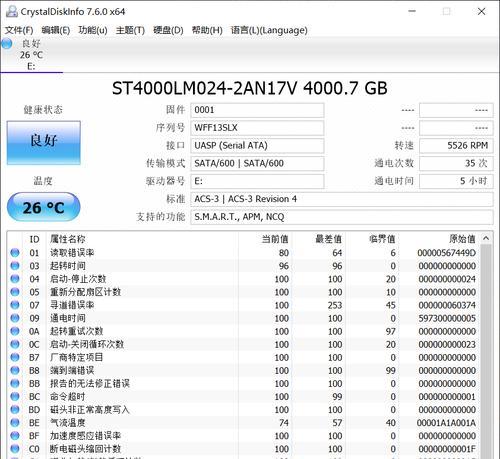Click the 健康状态 label
Screen dimensions: 500x459
point(43,110)
